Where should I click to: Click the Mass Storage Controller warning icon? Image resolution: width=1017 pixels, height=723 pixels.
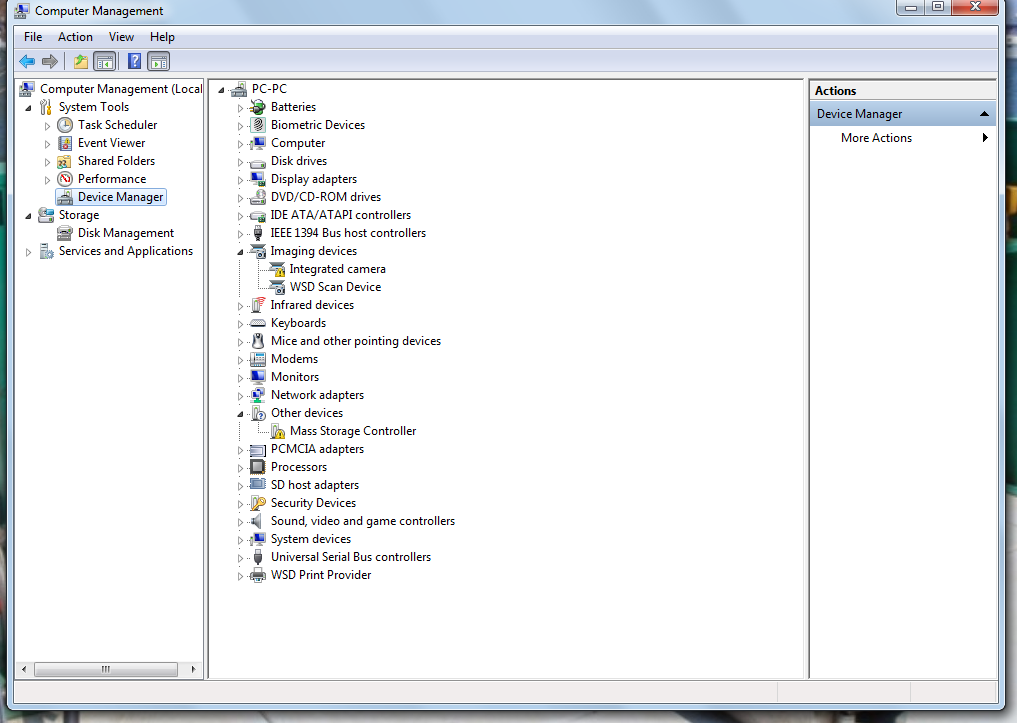click(x=278, y=431)
